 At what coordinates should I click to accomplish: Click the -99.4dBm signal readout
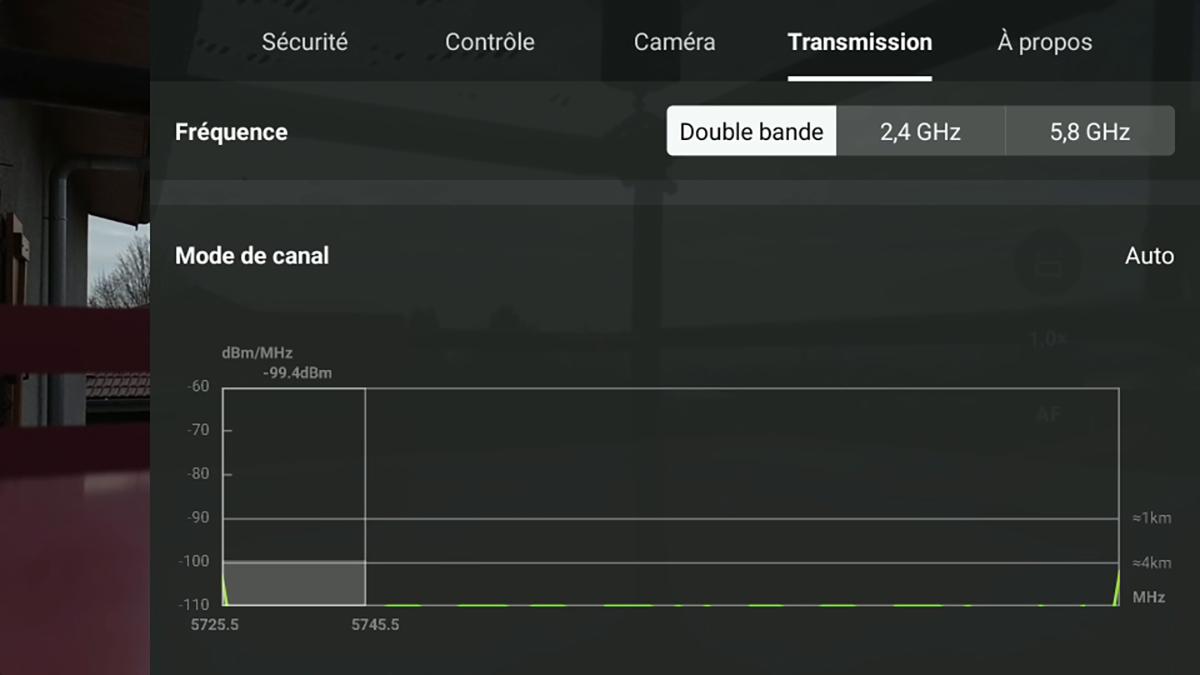pyautogui.click(x=297, y=374)
